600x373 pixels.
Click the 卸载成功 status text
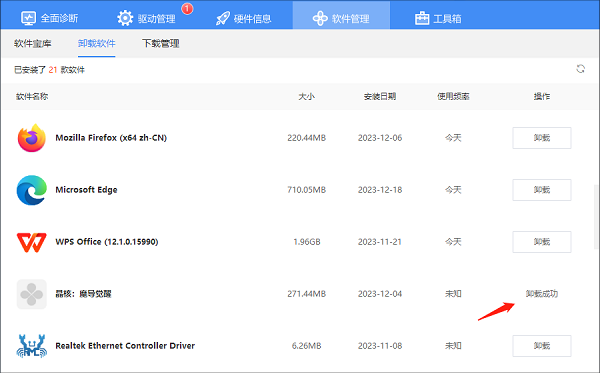coord(542,294)
